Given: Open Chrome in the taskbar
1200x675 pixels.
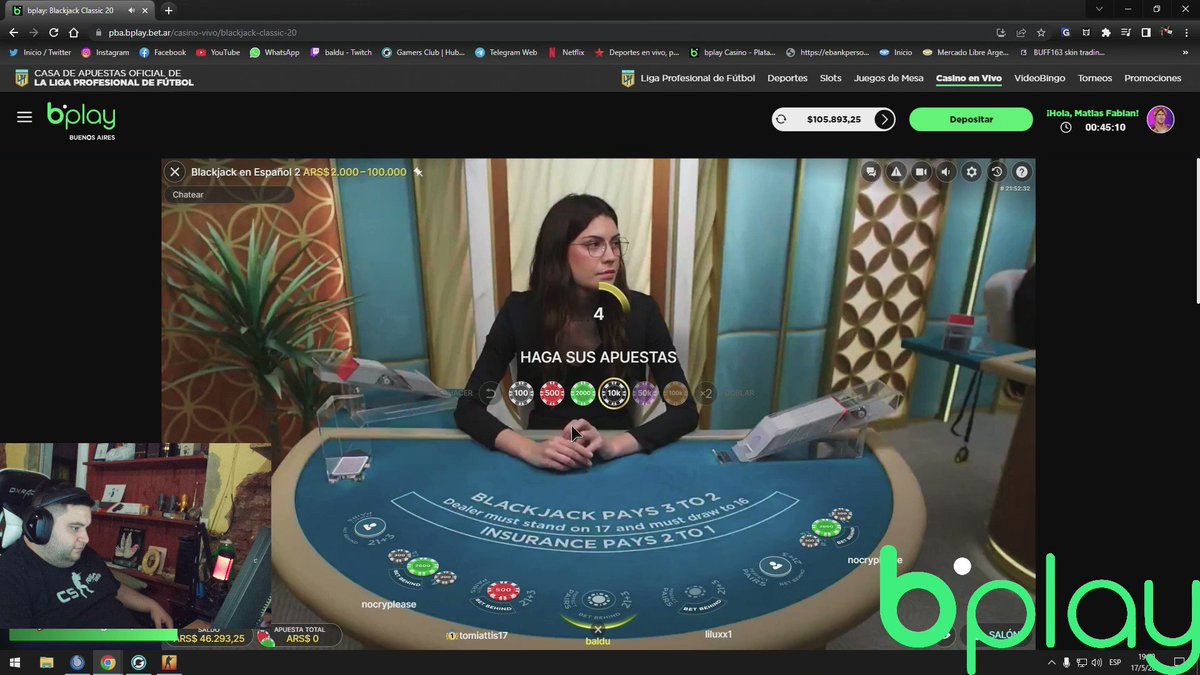Looking at the screenshot, I should (x=107, y=662).
